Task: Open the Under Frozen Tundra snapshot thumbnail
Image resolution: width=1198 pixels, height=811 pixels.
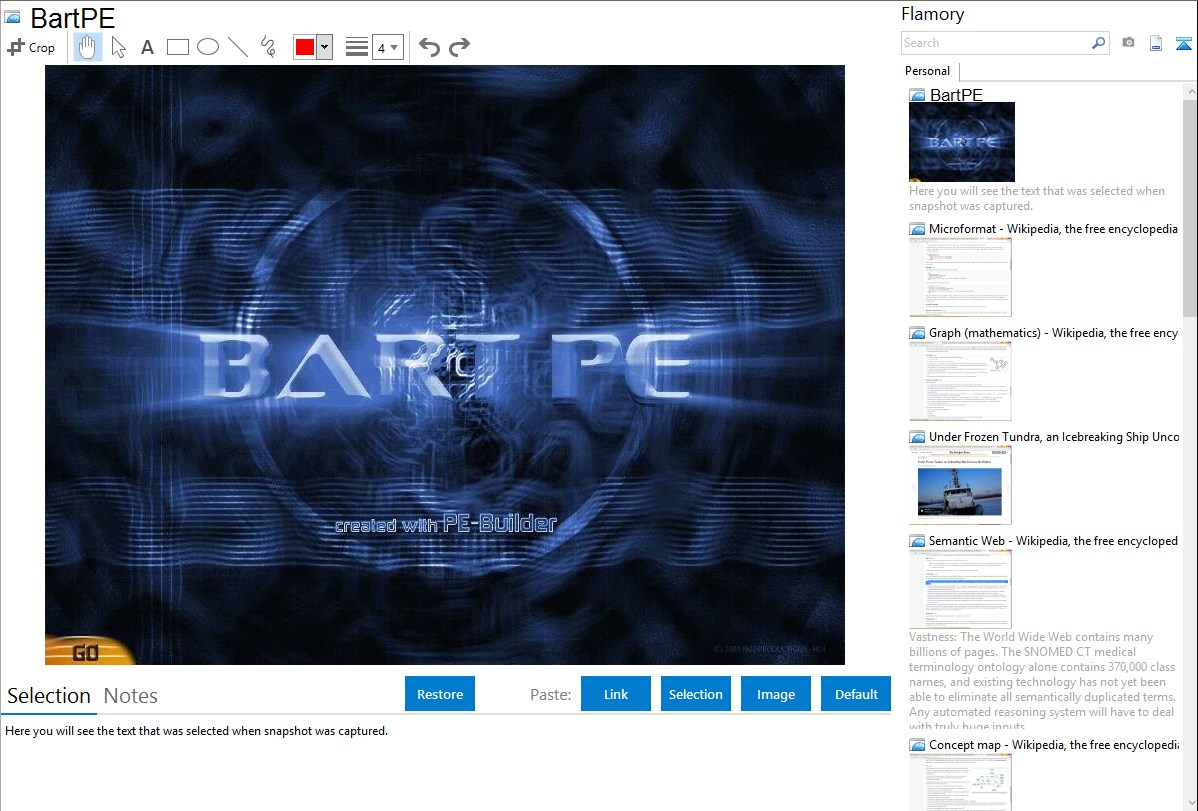Action: 960,485
